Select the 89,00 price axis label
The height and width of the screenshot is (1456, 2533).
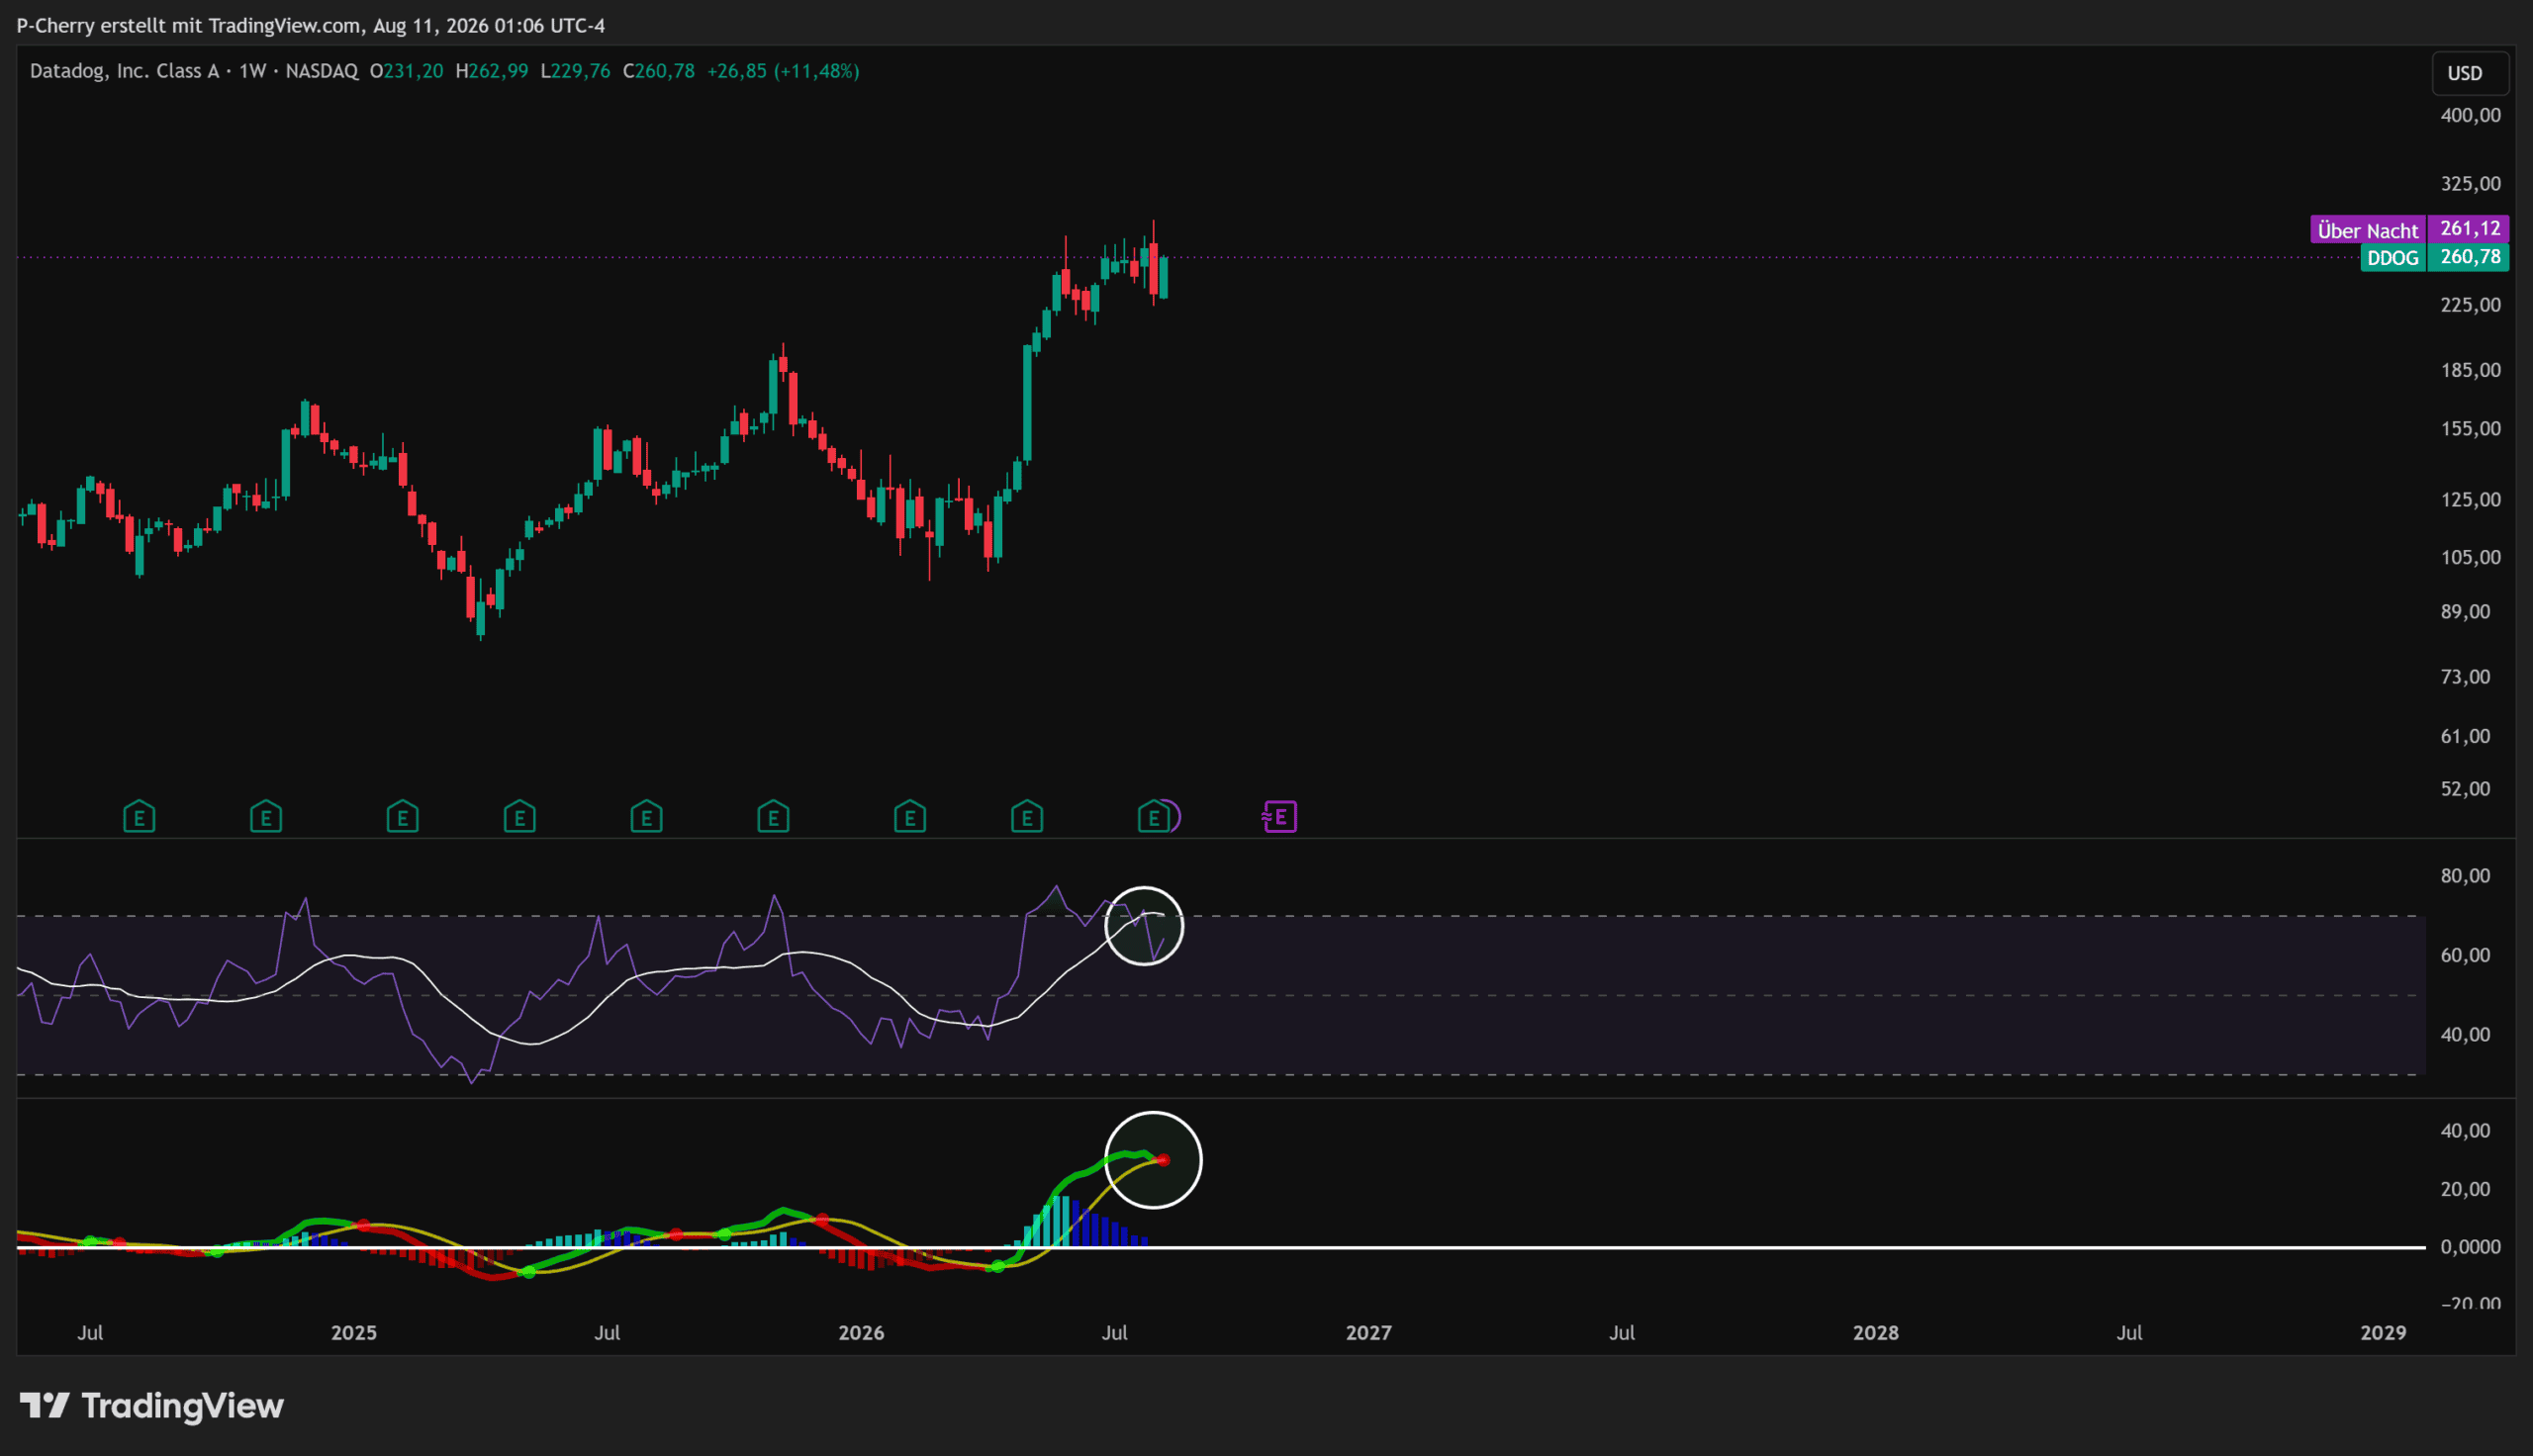(2465, 611)
